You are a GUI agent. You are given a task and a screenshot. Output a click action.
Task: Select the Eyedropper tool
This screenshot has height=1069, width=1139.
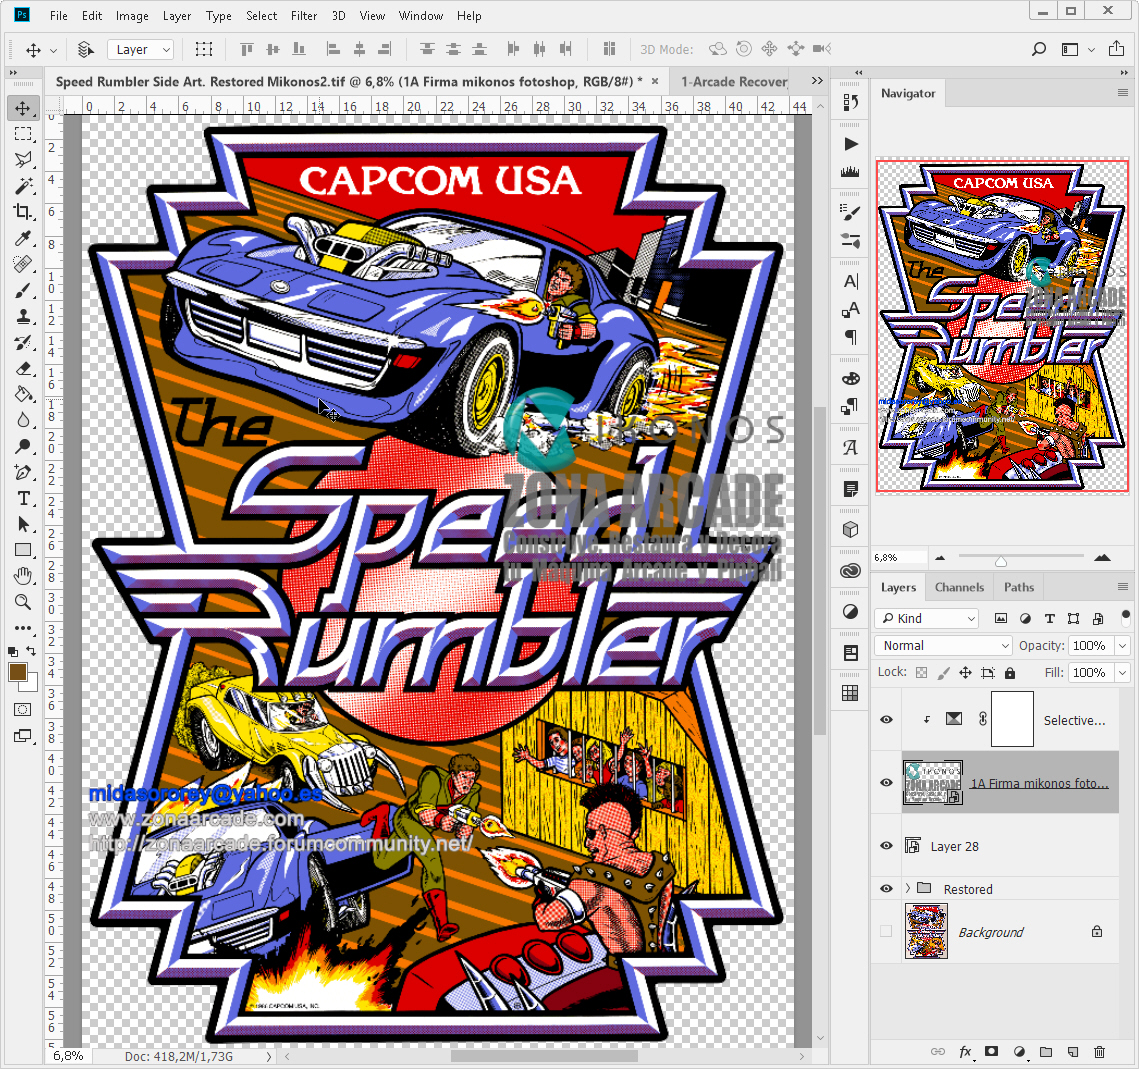23,238
